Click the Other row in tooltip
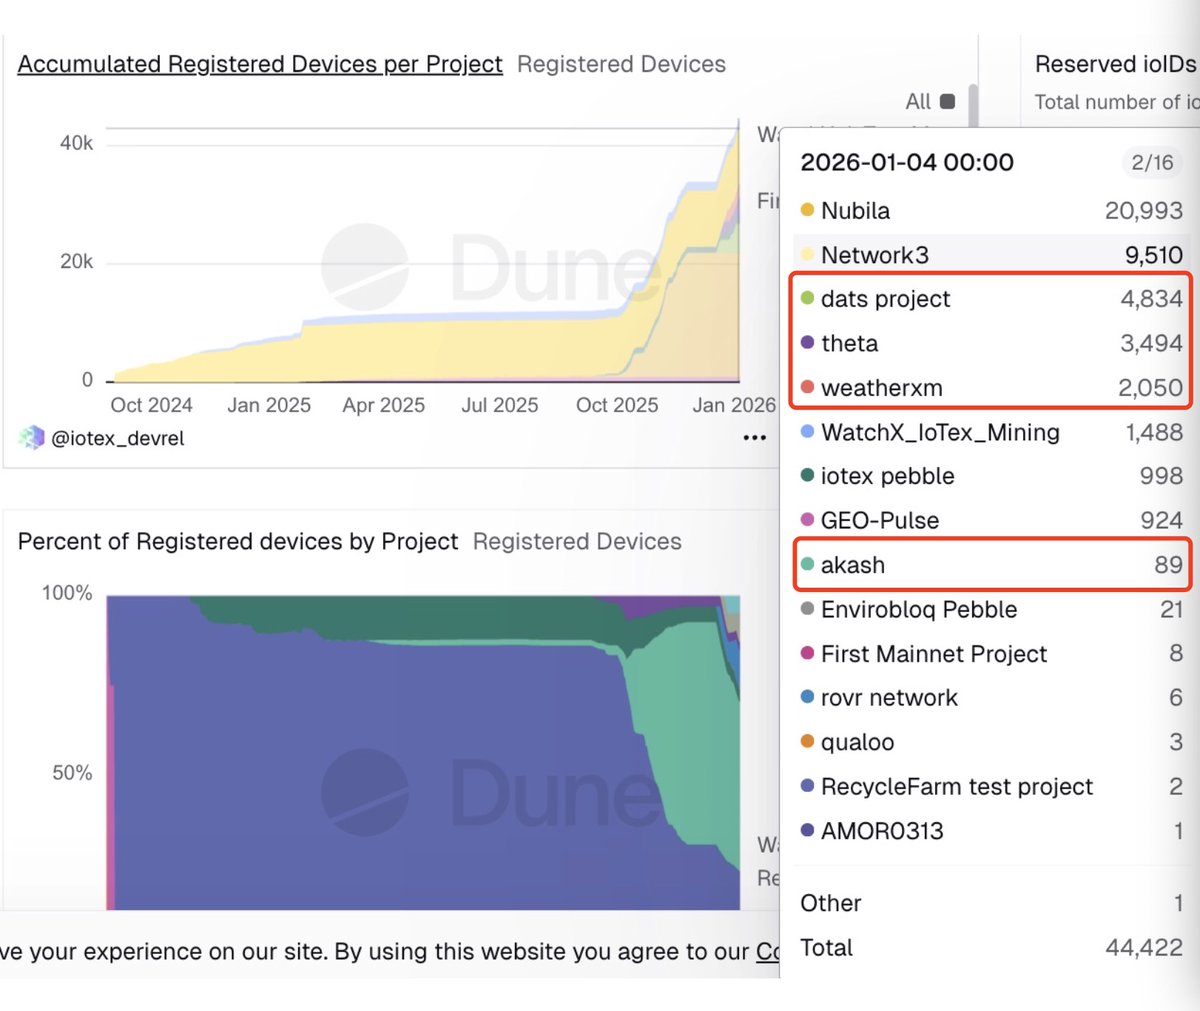The image size is (1200, 1011). [991, 903]
